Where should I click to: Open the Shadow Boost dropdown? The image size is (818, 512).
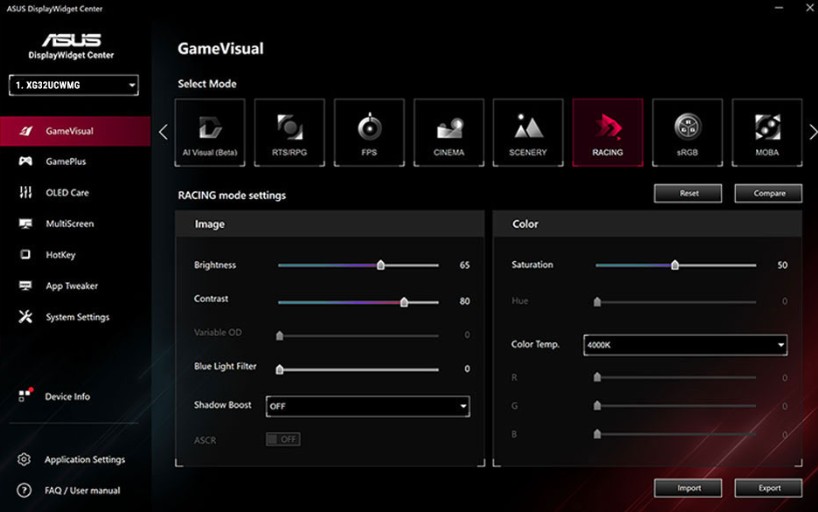(367, 406)
